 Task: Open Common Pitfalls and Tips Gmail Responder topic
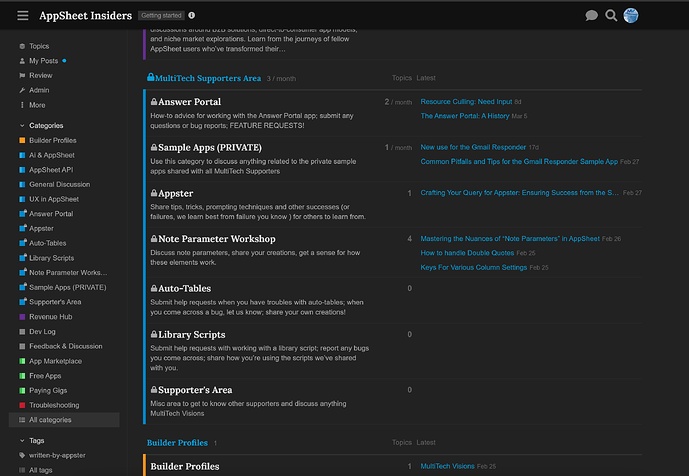coord(519,161)
